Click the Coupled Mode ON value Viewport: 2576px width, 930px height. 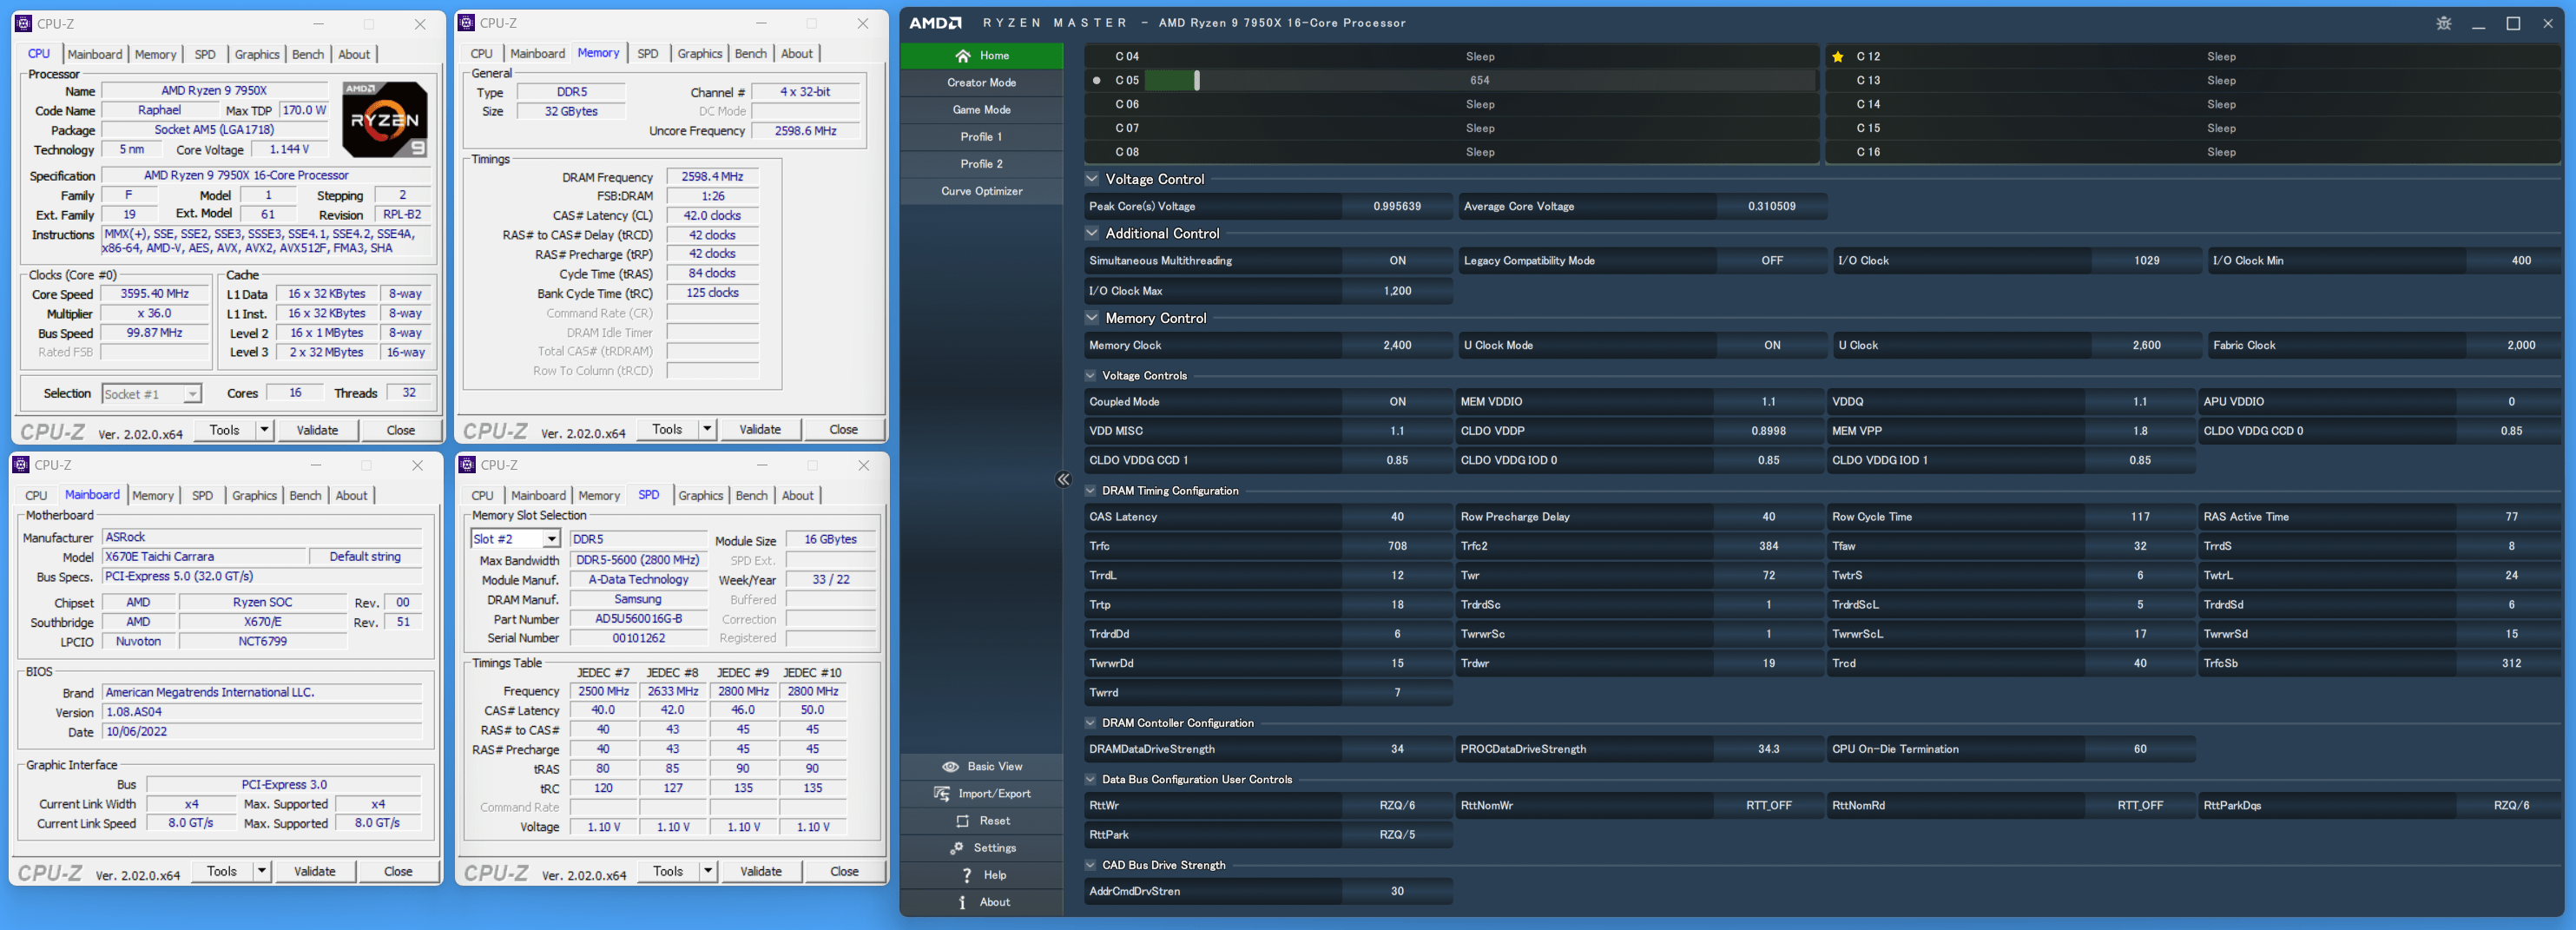1397,402
